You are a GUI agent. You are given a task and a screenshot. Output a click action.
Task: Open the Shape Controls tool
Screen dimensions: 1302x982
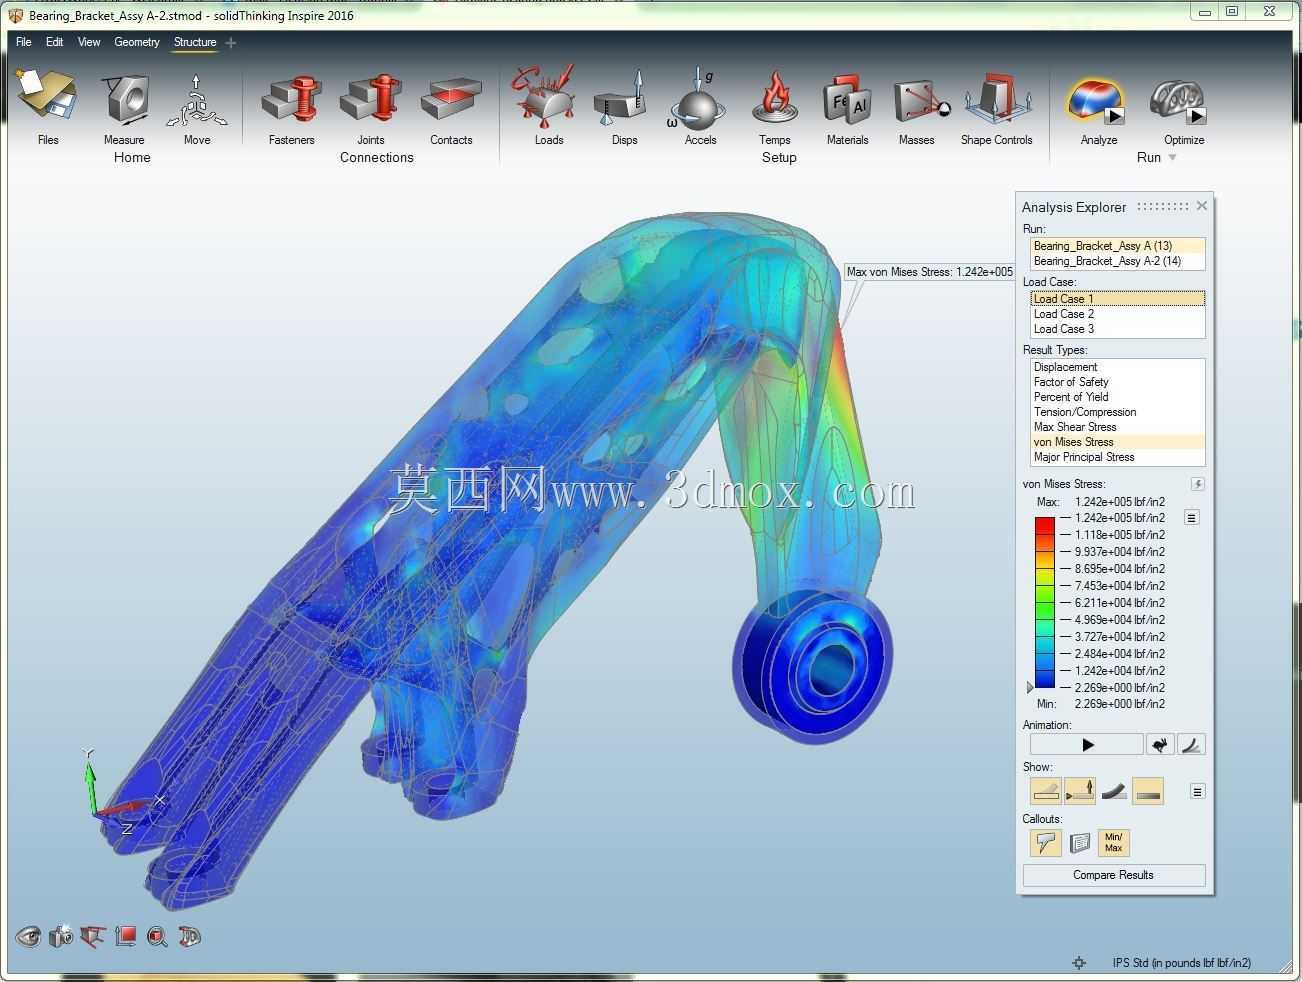[997, 98]
